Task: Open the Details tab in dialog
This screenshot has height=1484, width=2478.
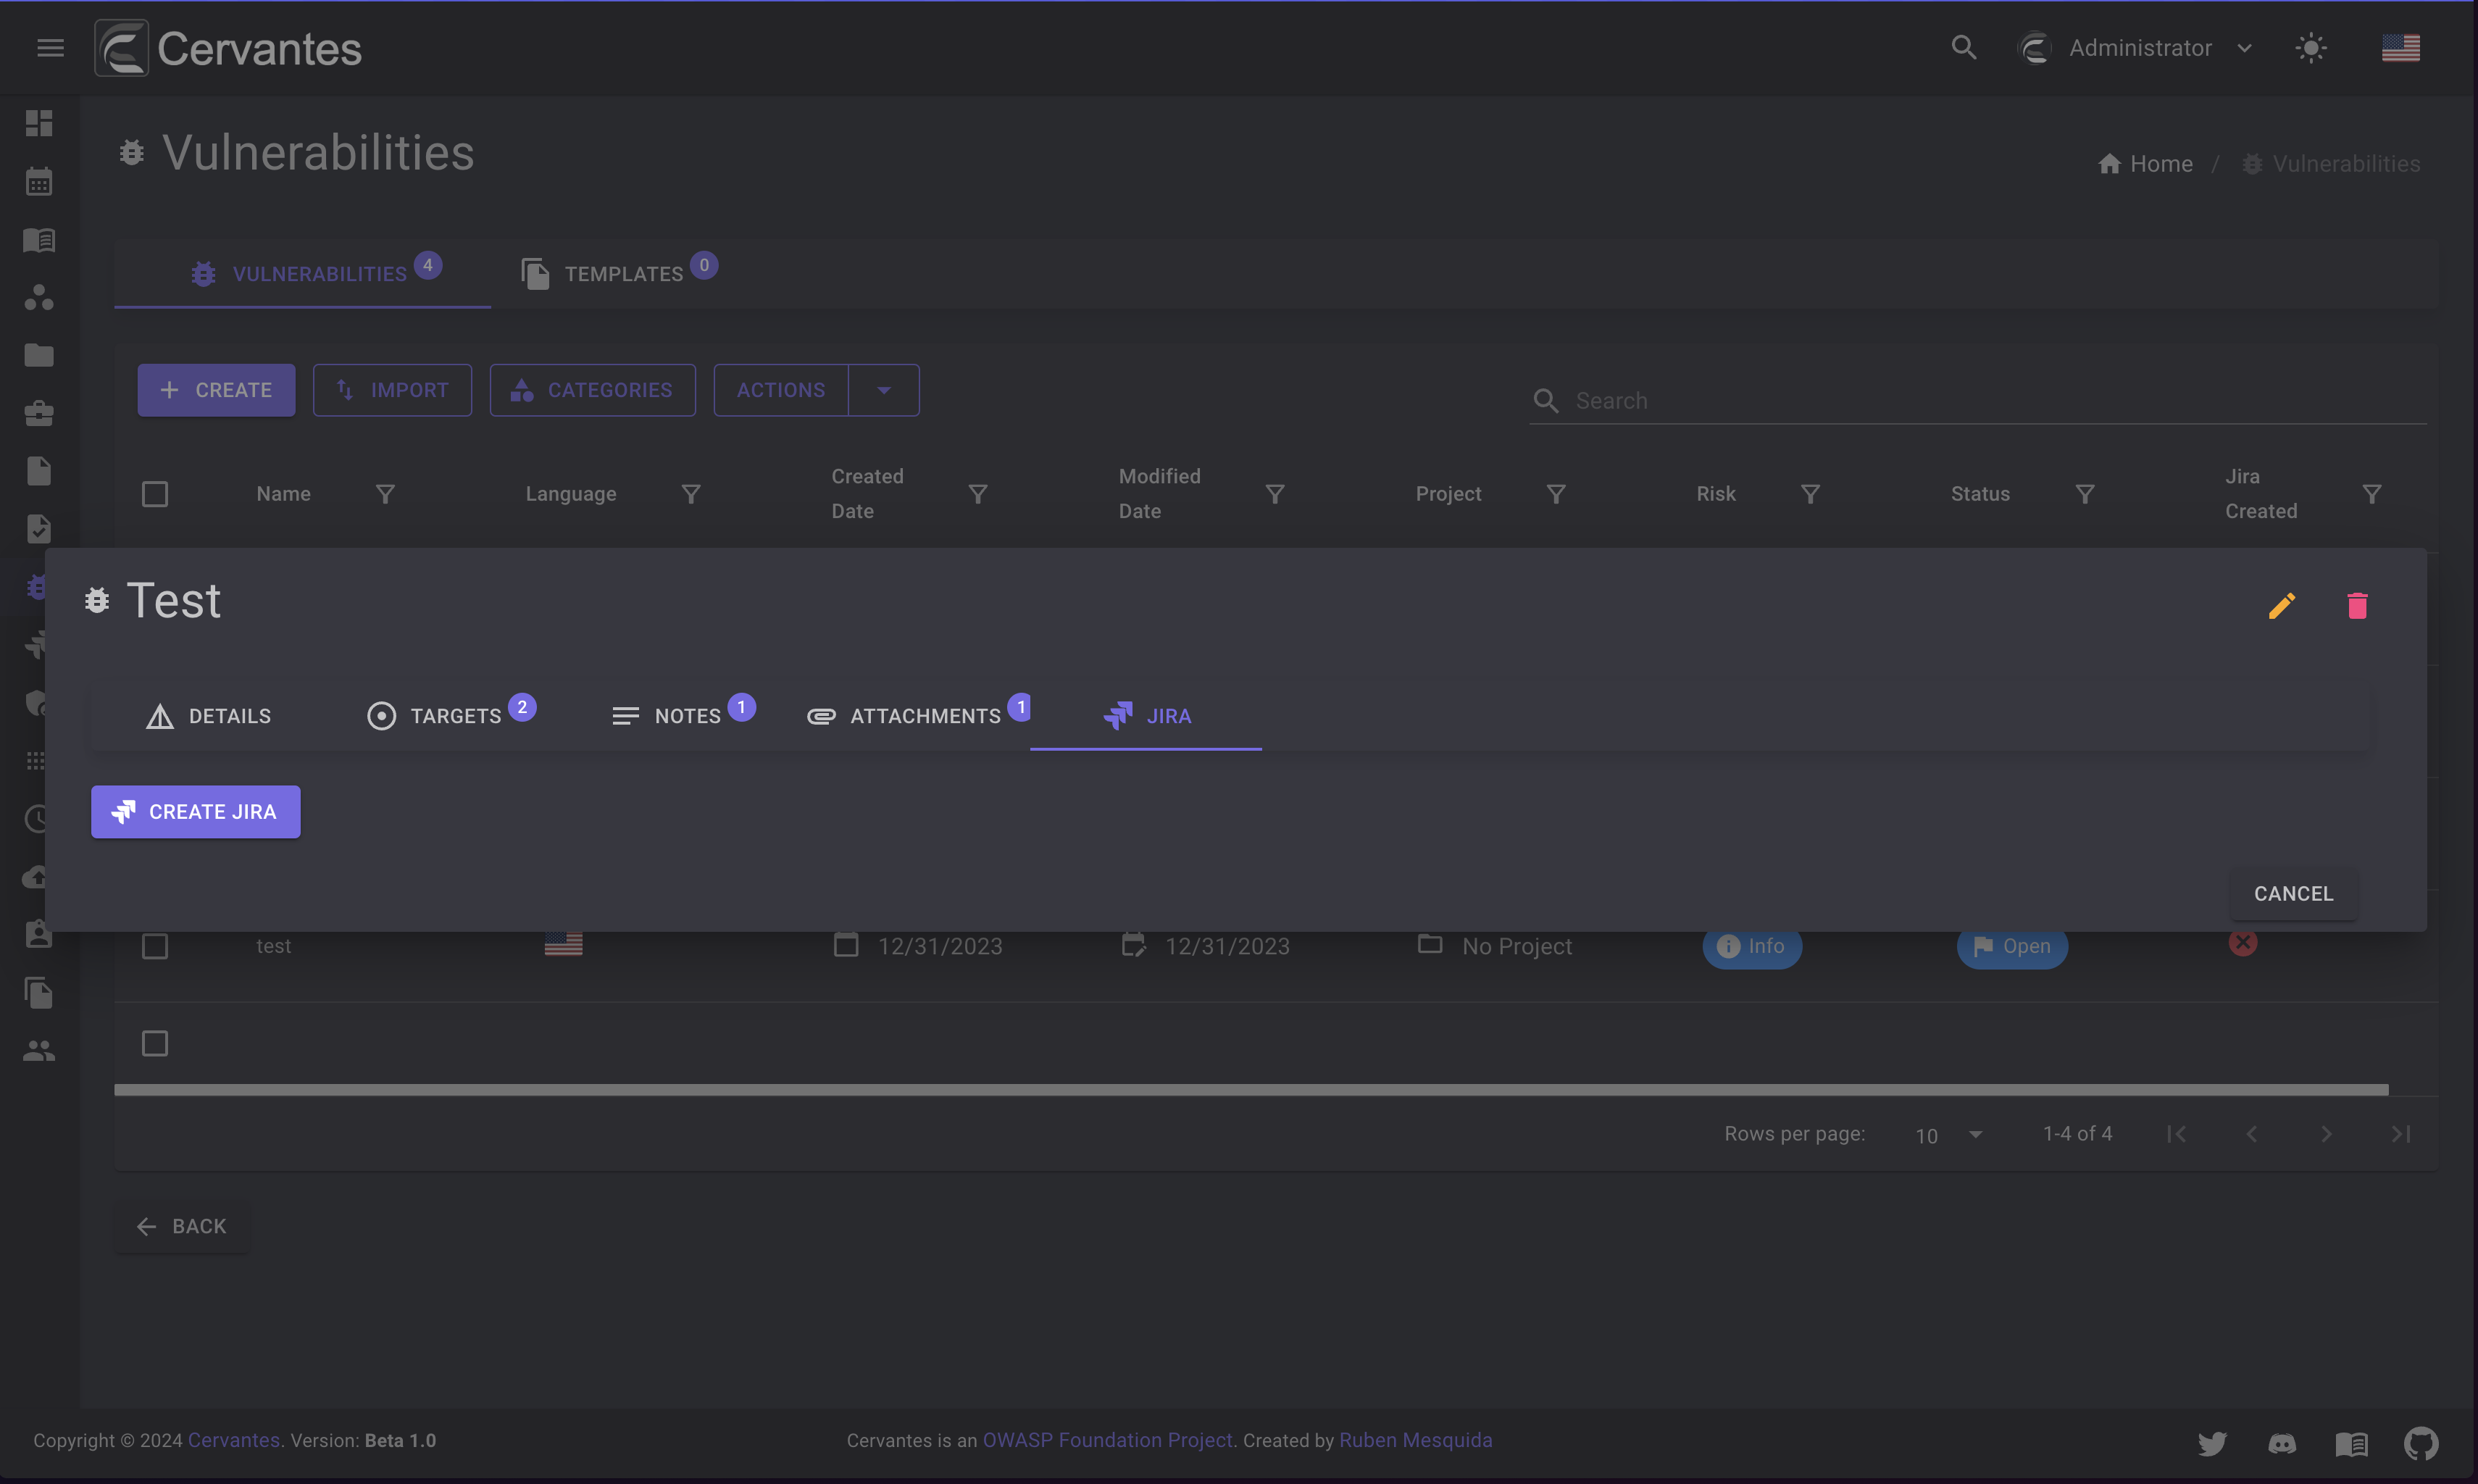Action: (208, 716)
